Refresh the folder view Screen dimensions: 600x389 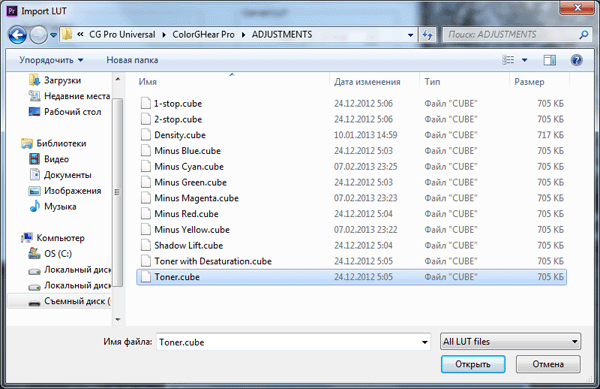tap(427, 35)
